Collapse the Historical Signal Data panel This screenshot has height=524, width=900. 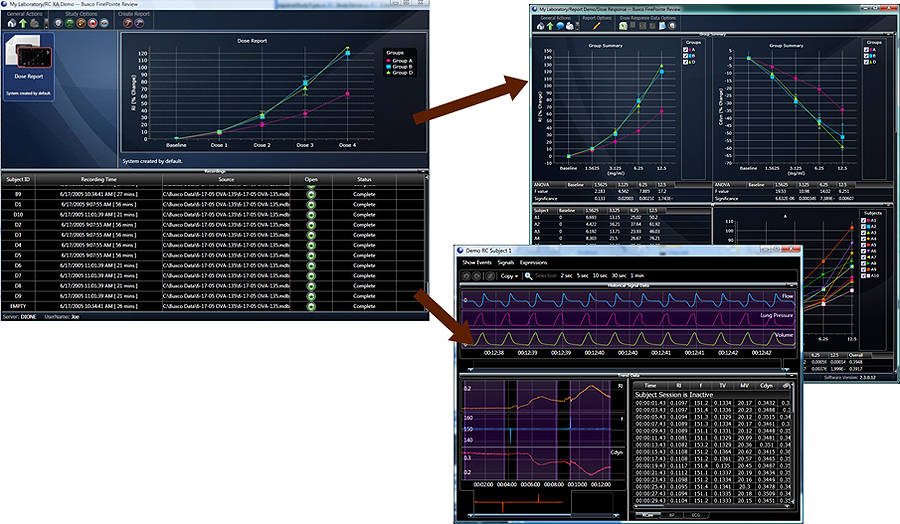tap(791, 285)
